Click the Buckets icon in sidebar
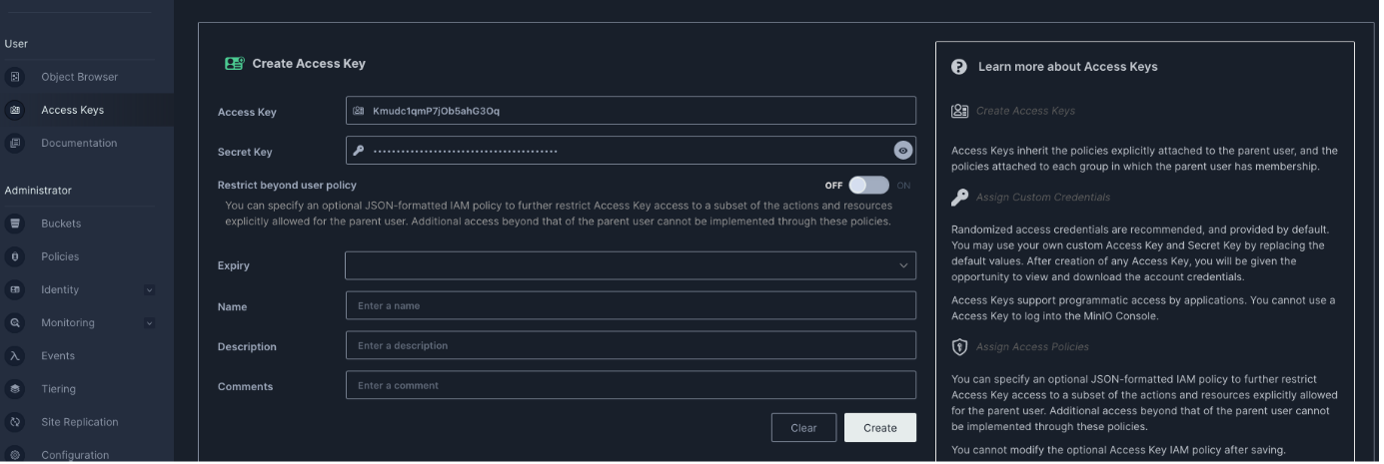Image resolution: width=1384 pixels, height=464 pixels. pos(15,223)
